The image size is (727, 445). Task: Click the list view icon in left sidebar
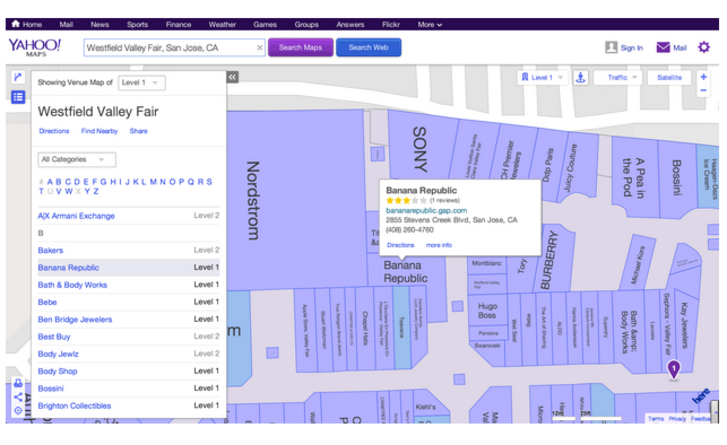point(18,97)
